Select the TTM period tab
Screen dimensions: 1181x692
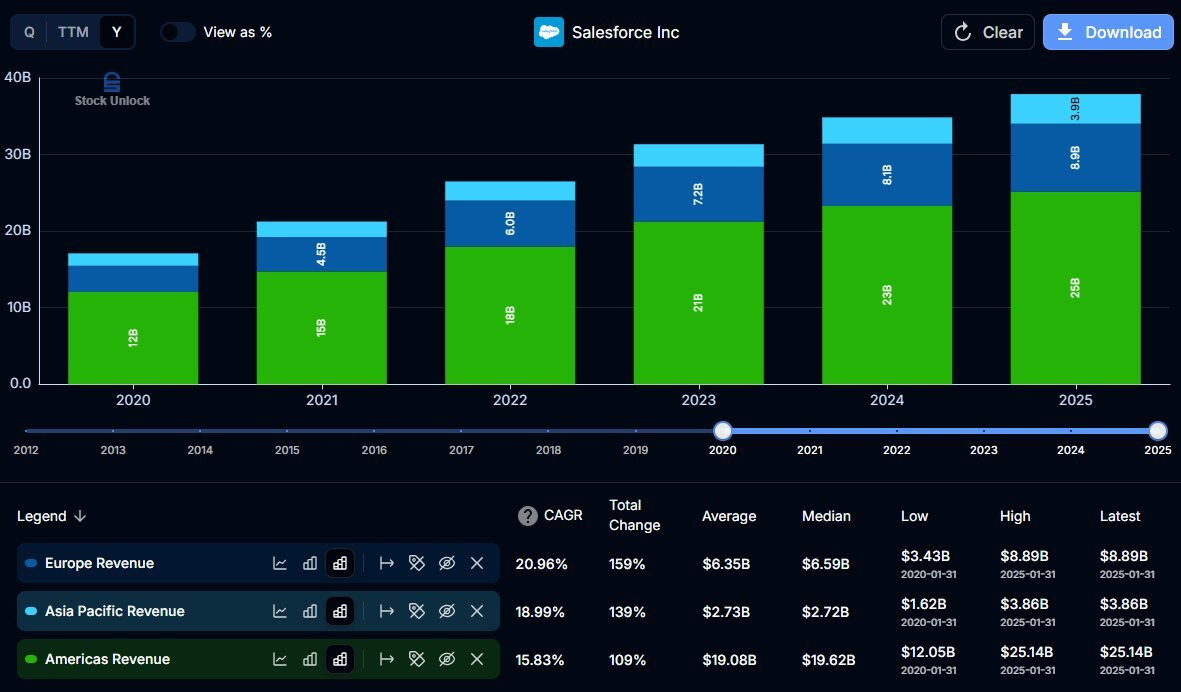pos(73,32)
